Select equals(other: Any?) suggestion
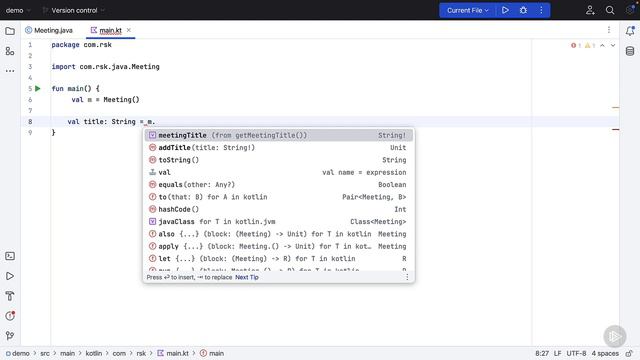This screenshot has height=360, width=640. tap(278, 184)
